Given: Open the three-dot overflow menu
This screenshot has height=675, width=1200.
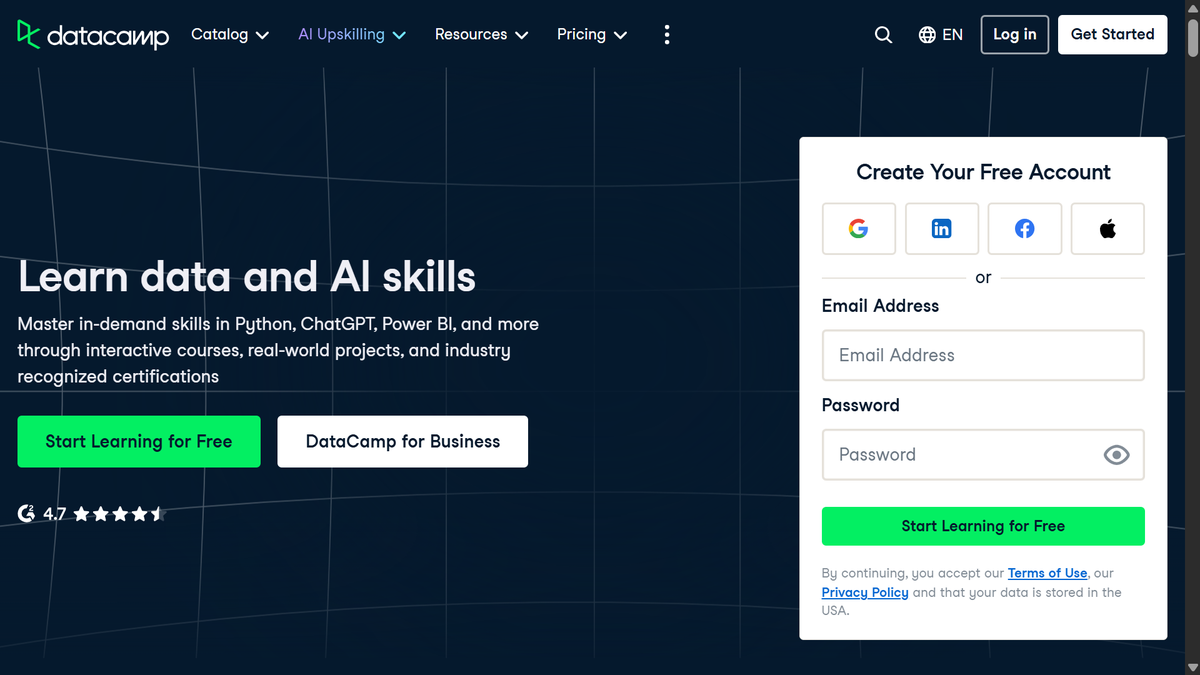Looking at the screenshot, I should click(666, 34).
